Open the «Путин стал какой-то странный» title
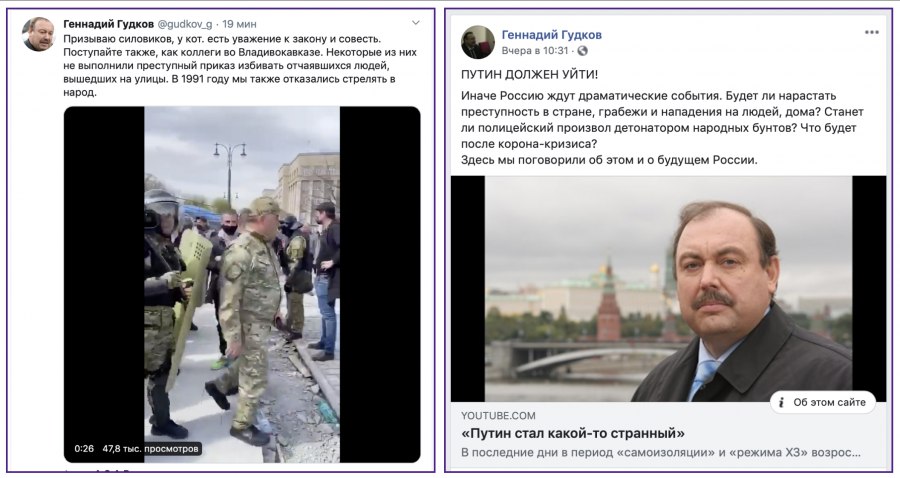Image resolution: width=900 pixels, height=478 pixels. click(x=573, y=433)
